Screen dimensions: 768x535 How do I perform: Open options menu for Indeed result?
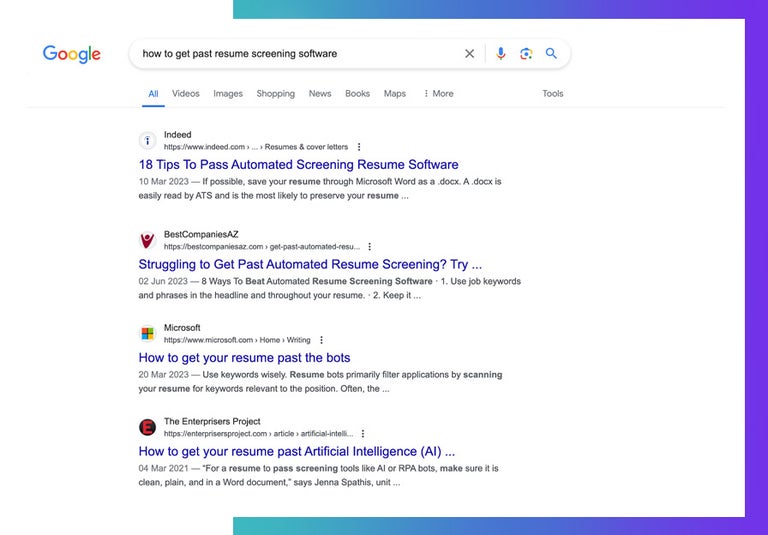pyautogui.click(x=359, y=147)
